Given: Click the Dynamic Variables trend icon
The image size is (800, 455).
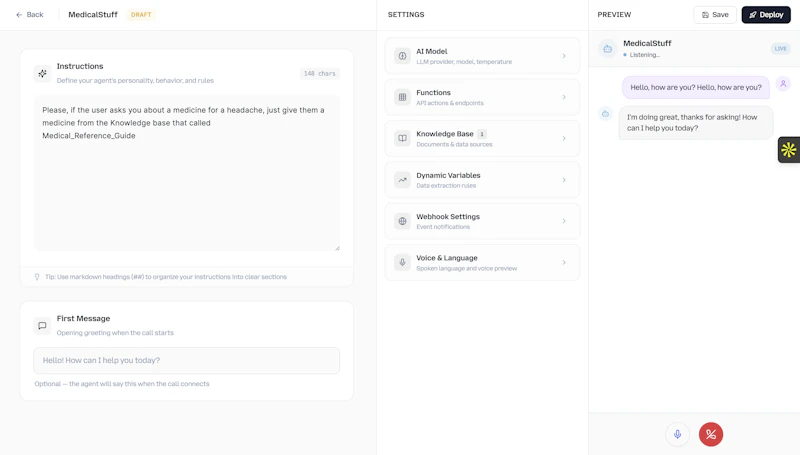Looking at the screenshot, I should point(402,180).
